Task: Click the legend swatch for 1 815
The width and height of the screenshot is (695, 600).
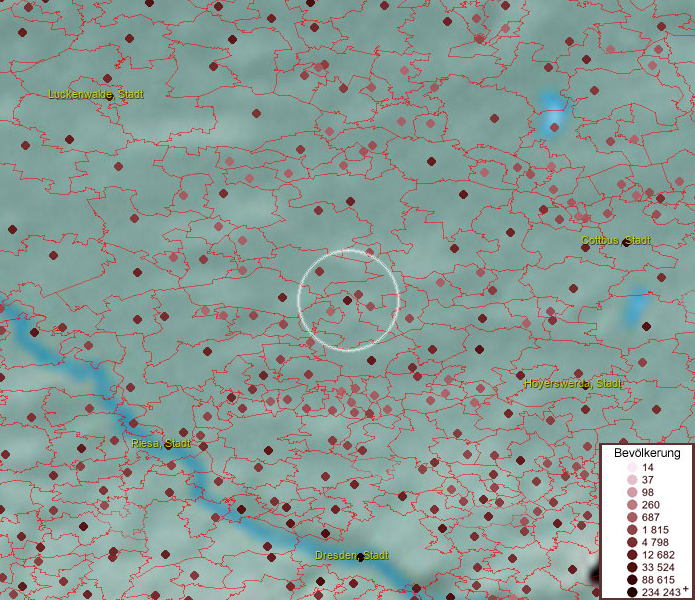Action: click(632, 530)
